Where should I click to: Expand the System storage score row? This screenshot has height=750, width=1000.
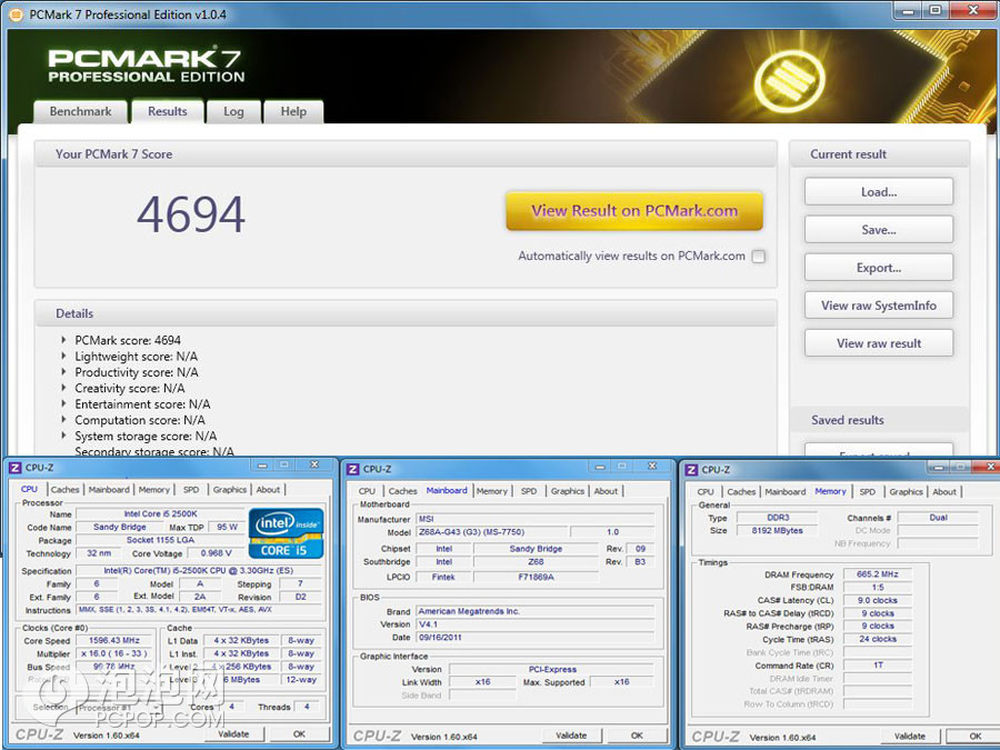point(63,436)
